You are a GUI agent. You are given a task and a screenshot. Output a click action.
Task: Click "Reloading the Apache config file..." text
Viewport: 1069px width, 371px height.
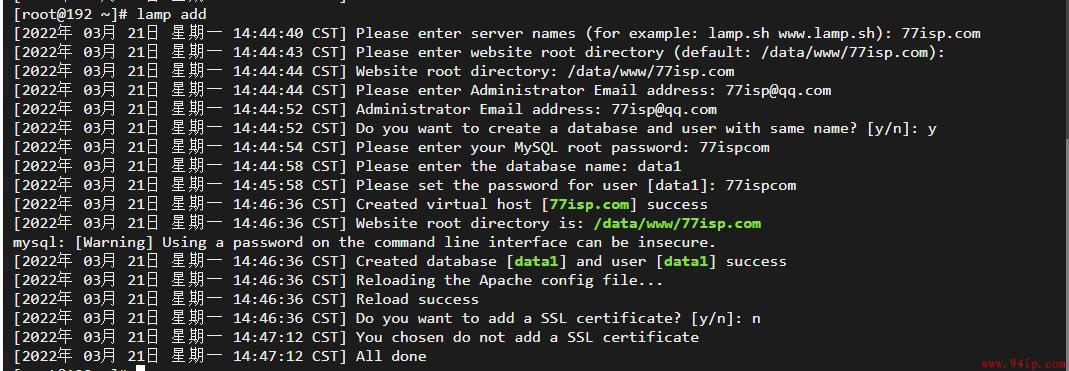click(x=509, y=280)
